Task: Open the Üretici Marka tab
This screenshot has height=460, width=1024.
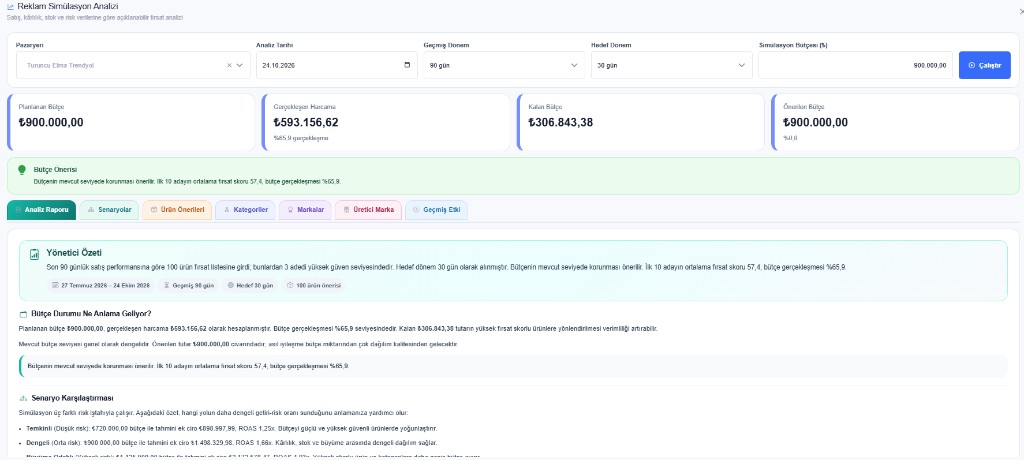Action: [x=368, y=210]
